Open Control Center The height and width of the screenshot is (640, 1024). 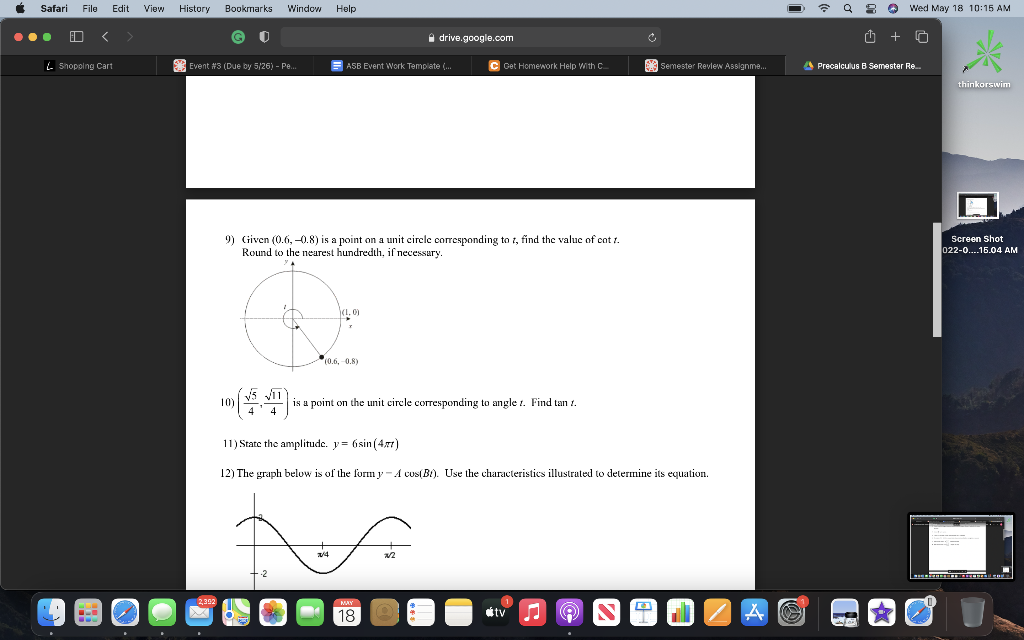coord(871,8)
